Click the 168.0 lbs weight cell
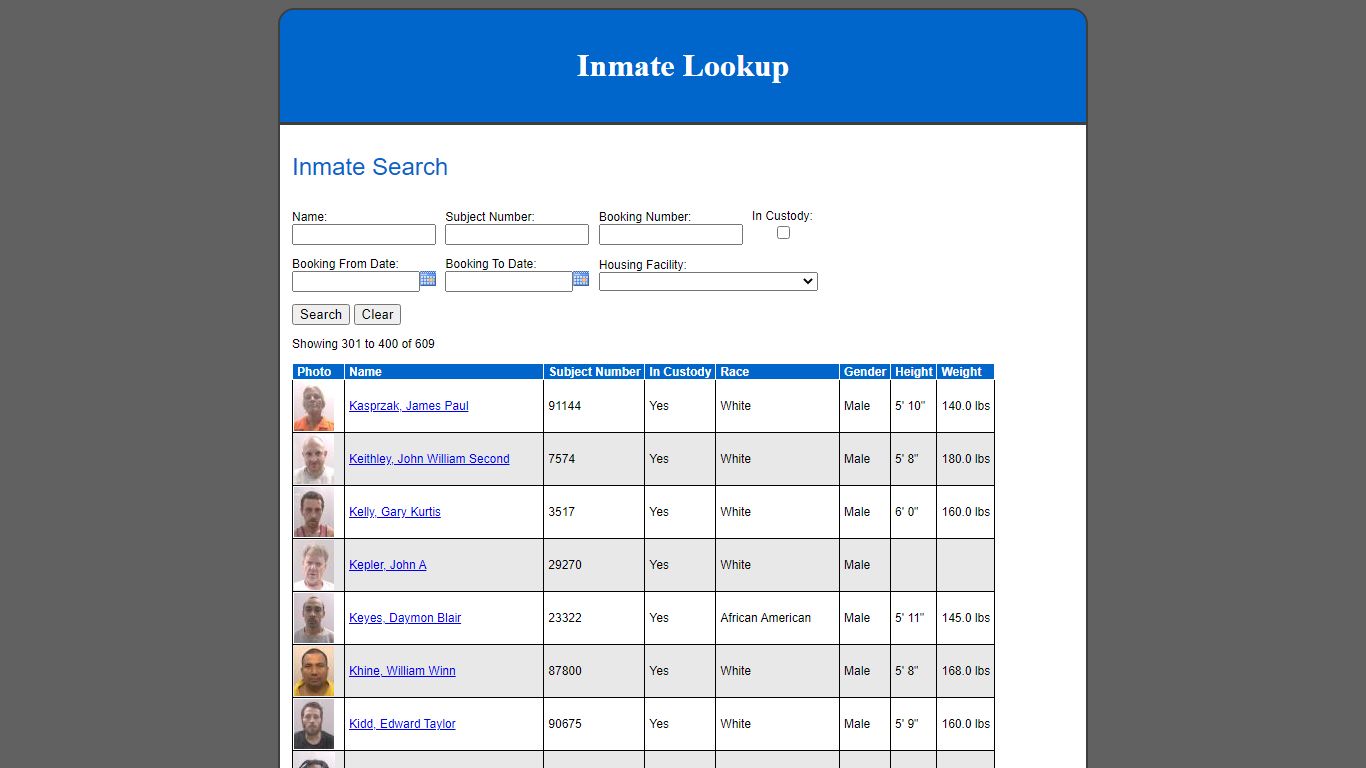1366x768 pixels. pos(965,671)
